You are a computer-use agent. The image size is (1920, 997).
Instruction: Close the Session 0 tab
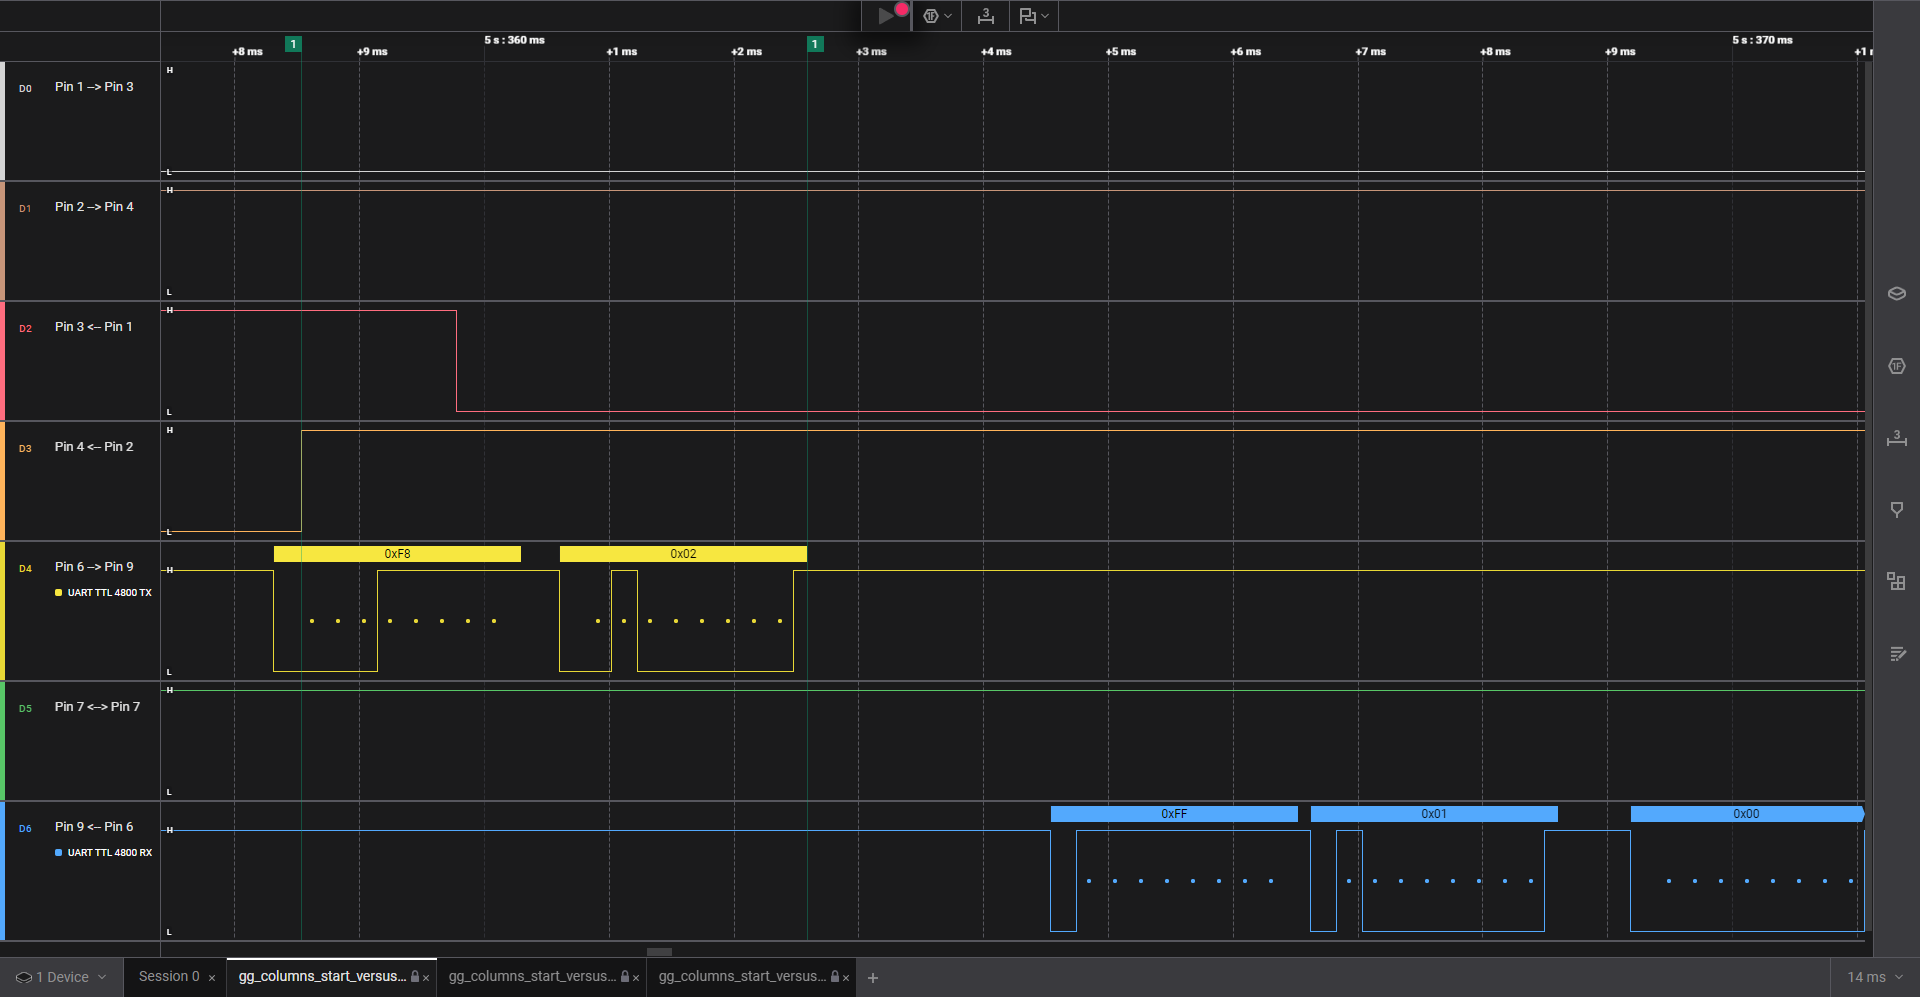coord(212,978)
